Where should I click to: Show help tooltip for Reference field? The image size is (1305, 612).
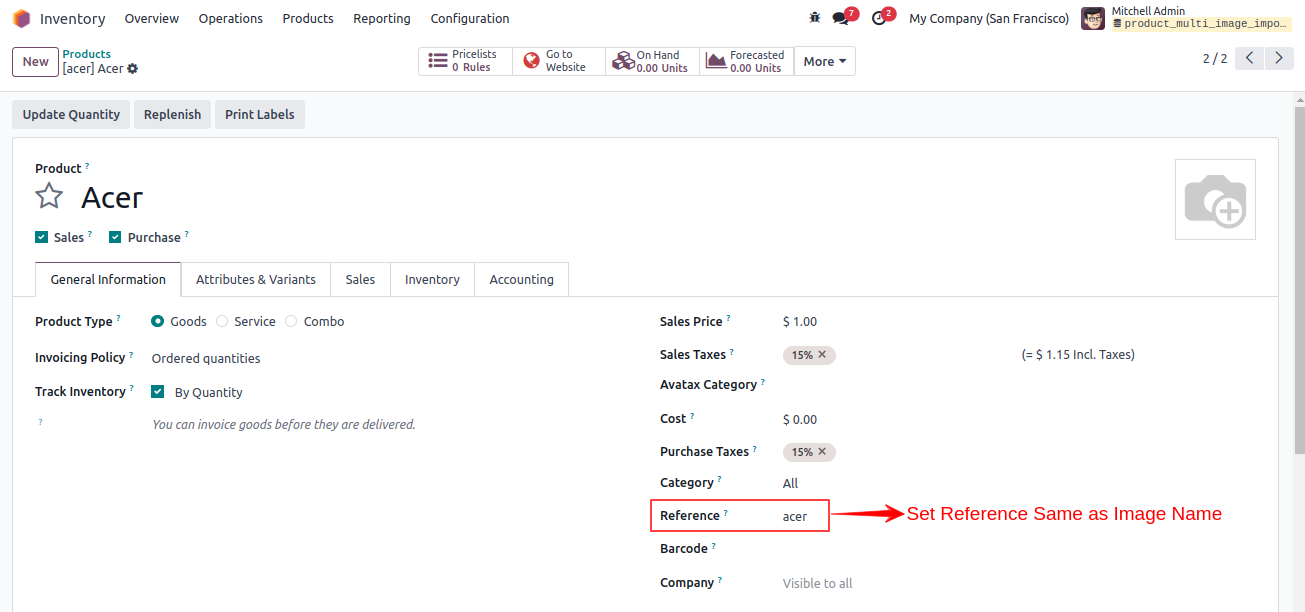[726, 513]
